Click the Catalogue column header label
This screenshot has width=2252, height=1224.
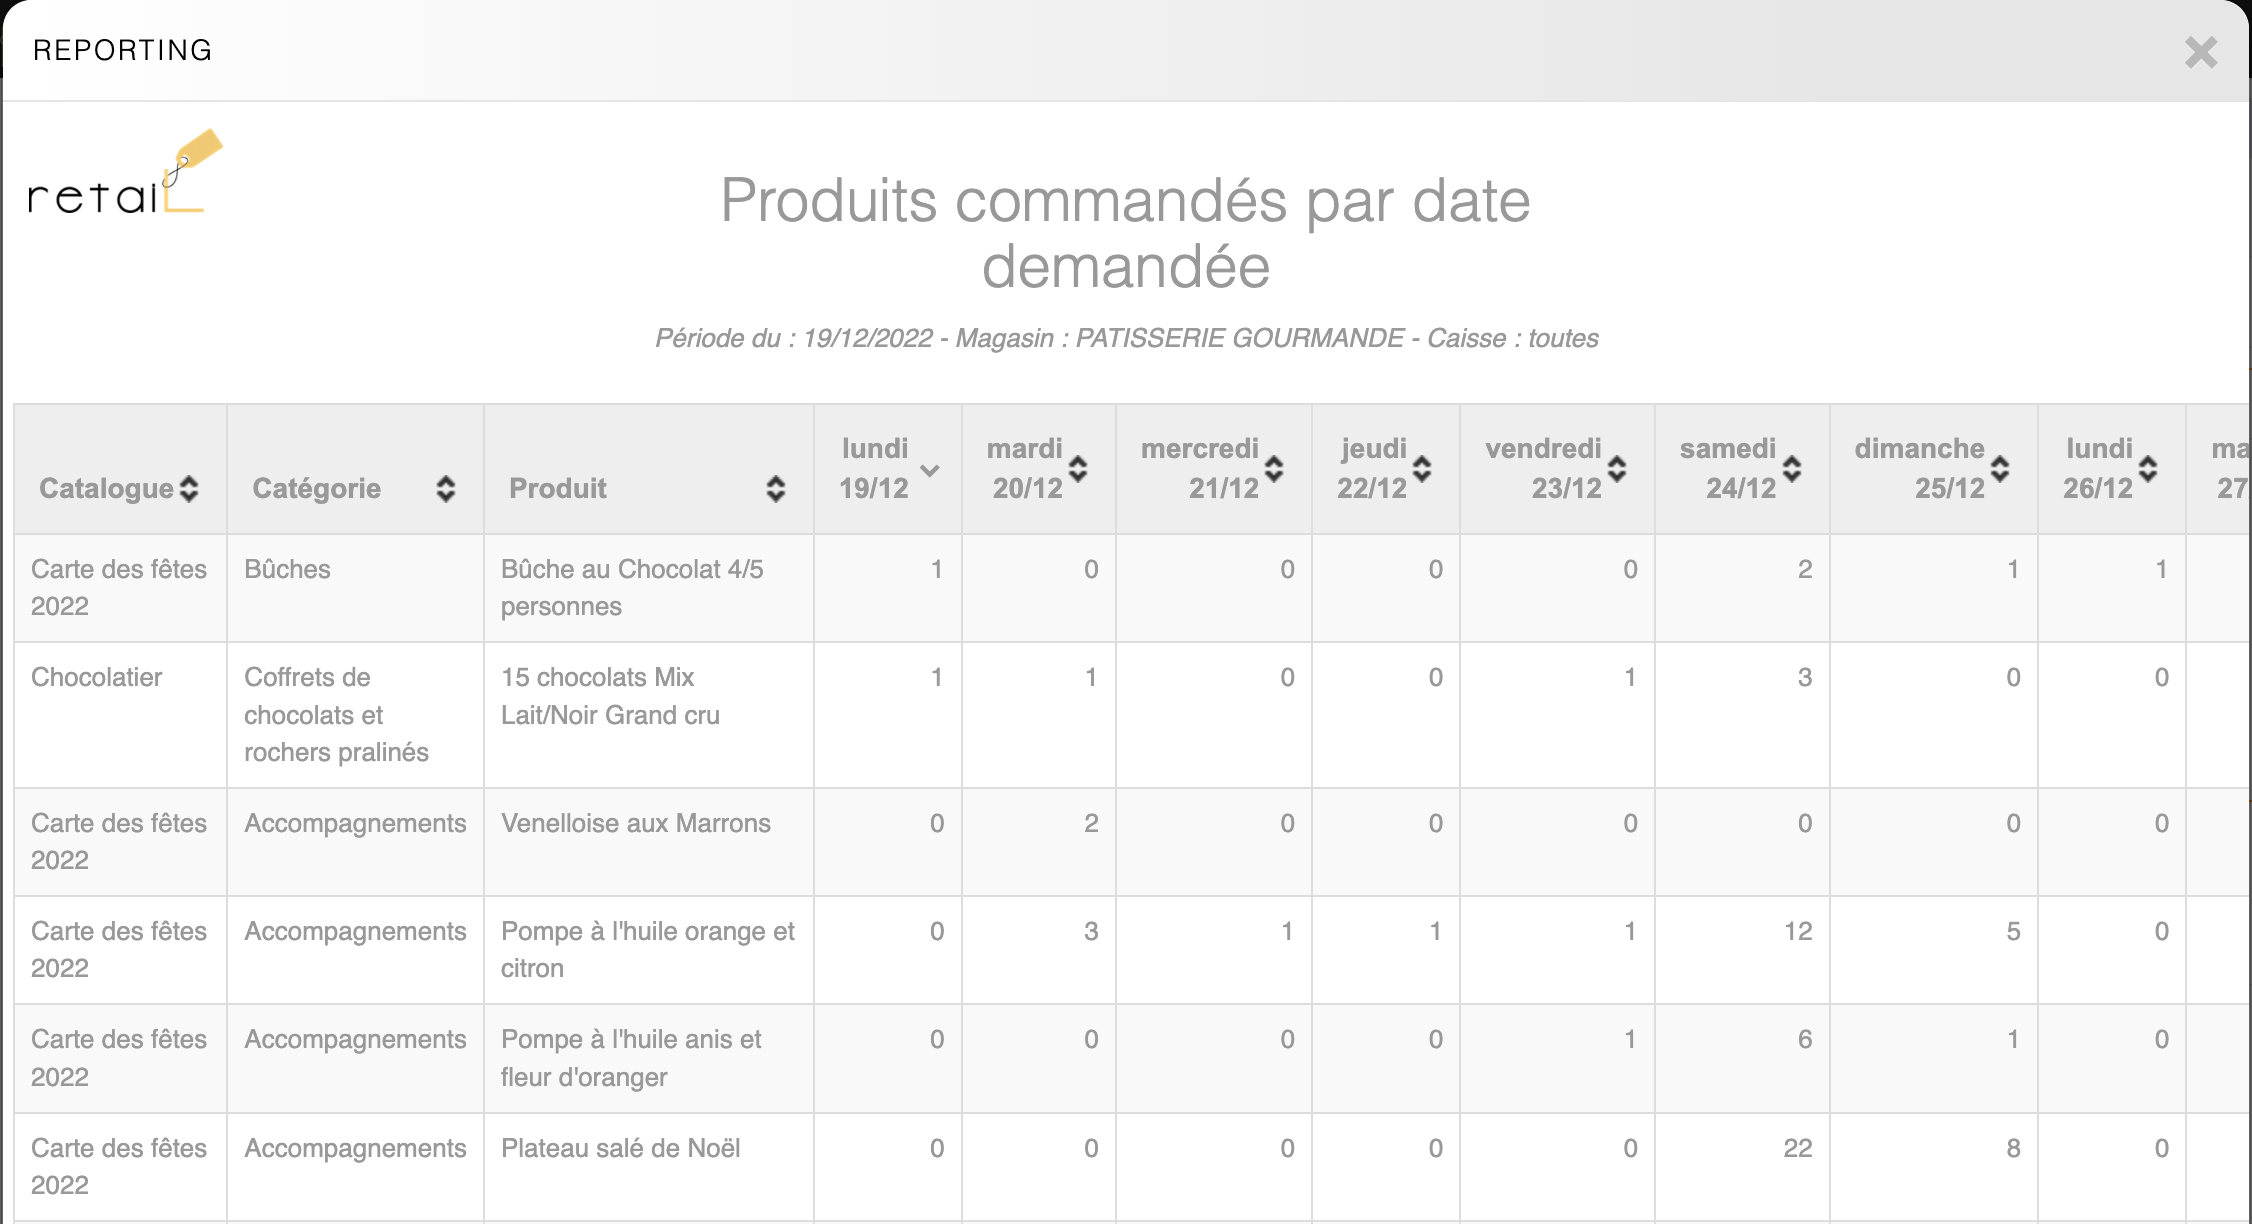coord(106,489)
